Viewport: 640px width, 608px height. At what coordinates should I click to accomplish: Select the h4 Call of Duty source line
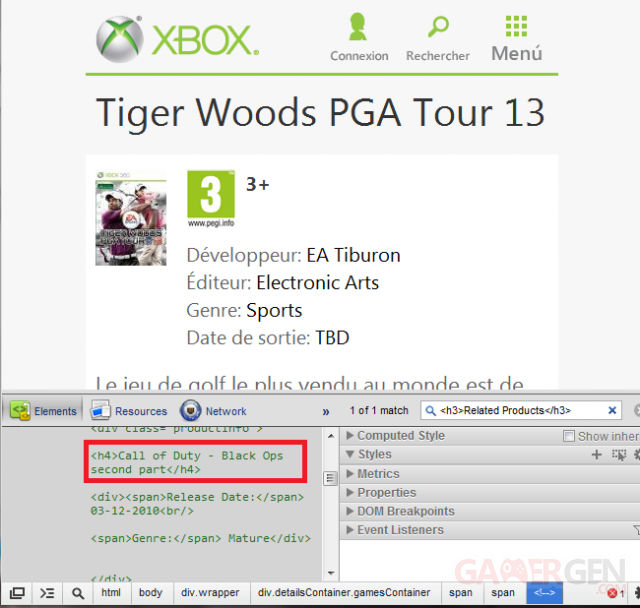(x=187, y=462)
